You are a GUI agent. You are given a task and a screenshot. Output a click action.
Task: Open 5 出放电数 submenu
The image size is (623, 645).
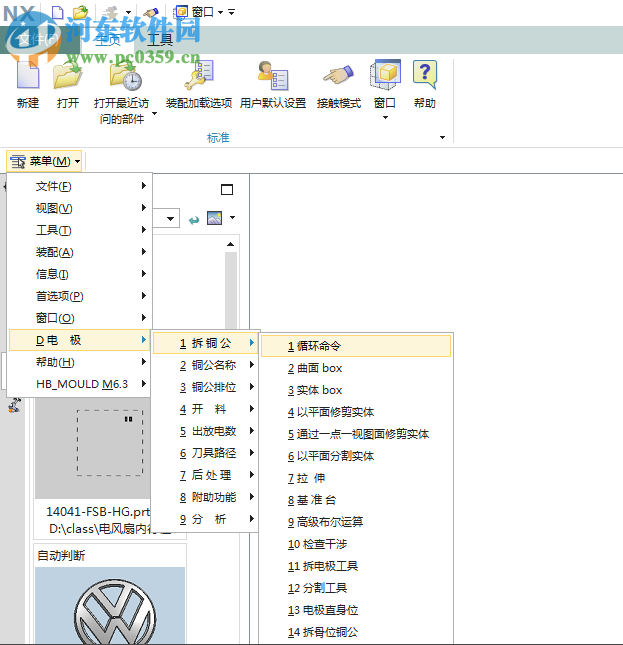(x=206, y=431)
